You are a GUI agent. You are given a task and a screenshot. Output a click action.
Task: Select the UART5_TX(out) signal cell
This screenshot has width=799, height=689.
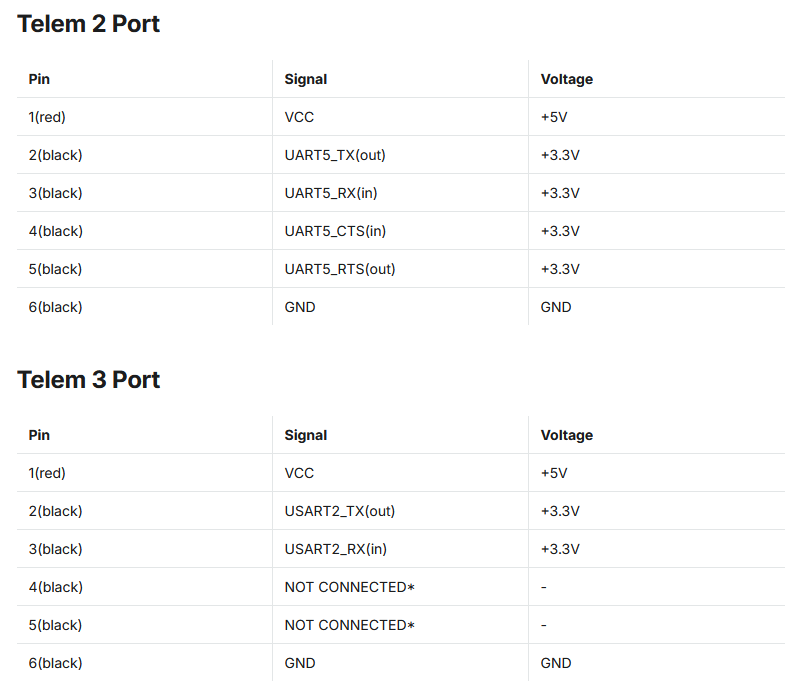click(335, 155)
